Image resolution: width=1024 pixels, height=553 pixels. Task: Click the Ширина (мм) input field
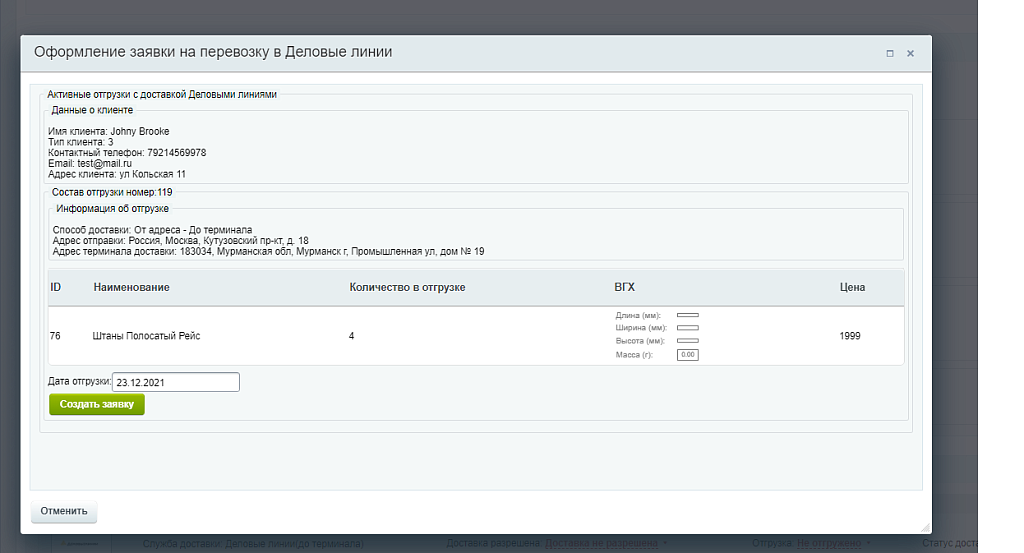tap(688, 328)
